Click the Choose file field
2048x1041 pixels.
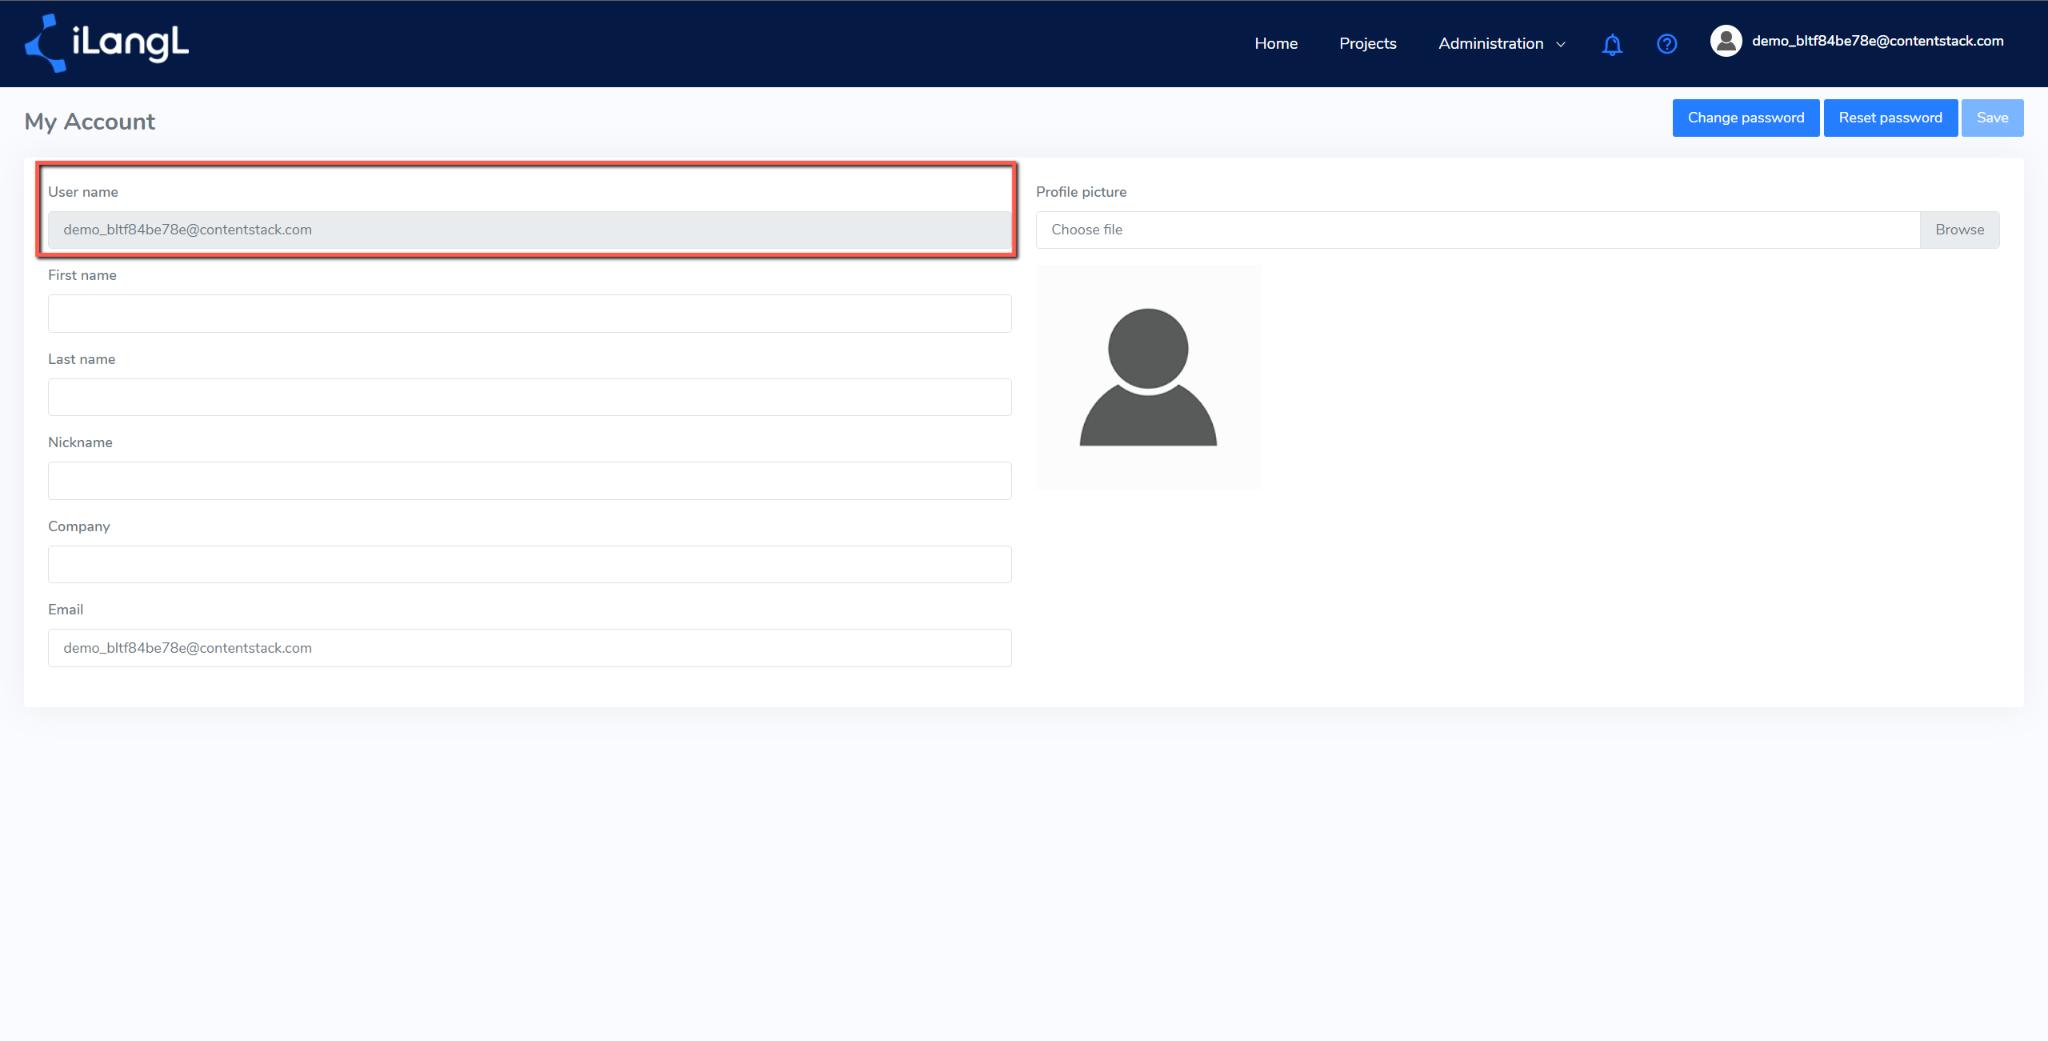[1478, 230]
